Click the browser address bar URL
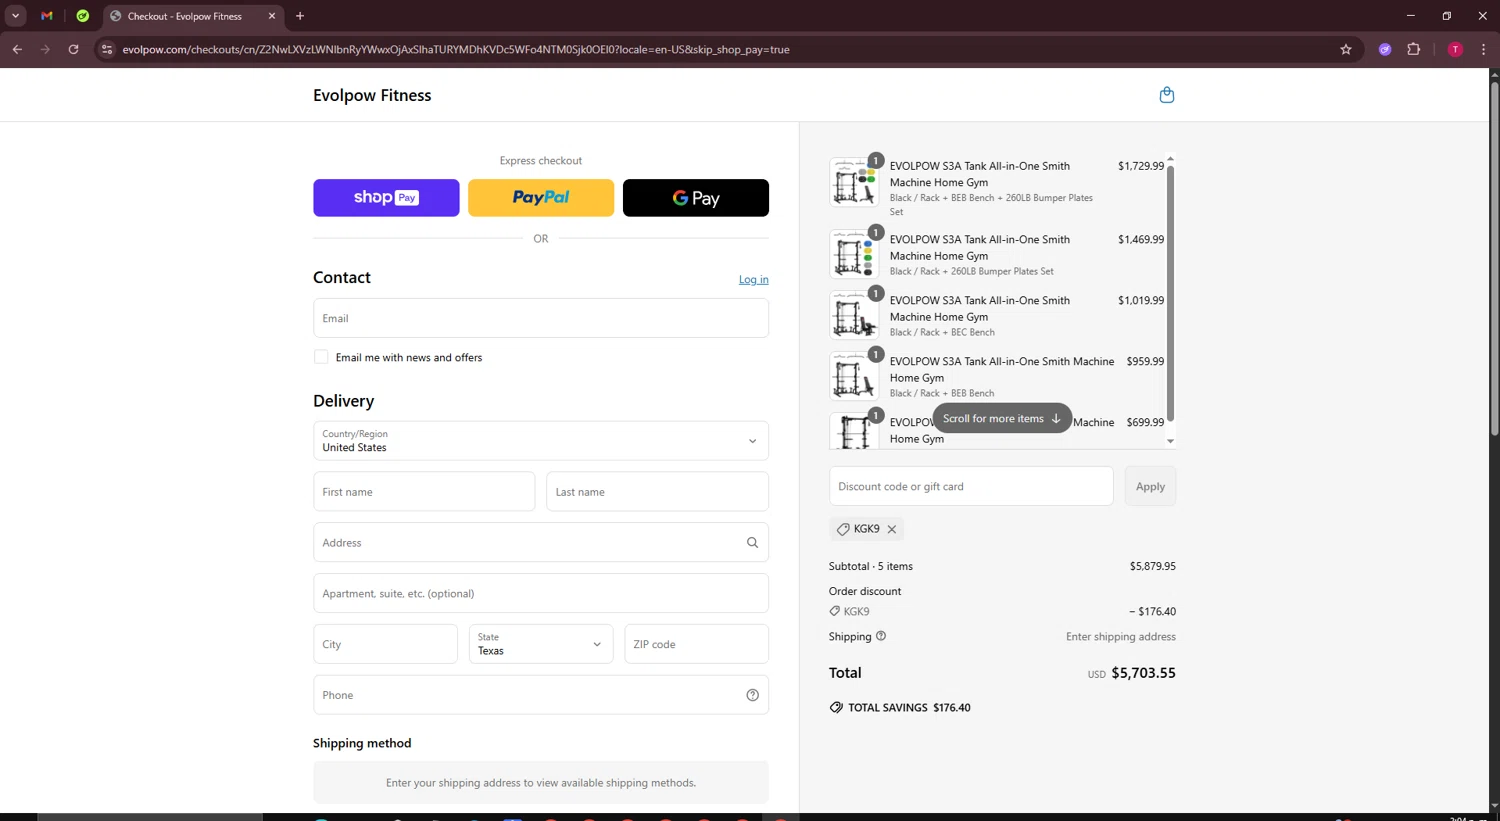The width and height of the screenshot is (1500, 821). point(456,49)
